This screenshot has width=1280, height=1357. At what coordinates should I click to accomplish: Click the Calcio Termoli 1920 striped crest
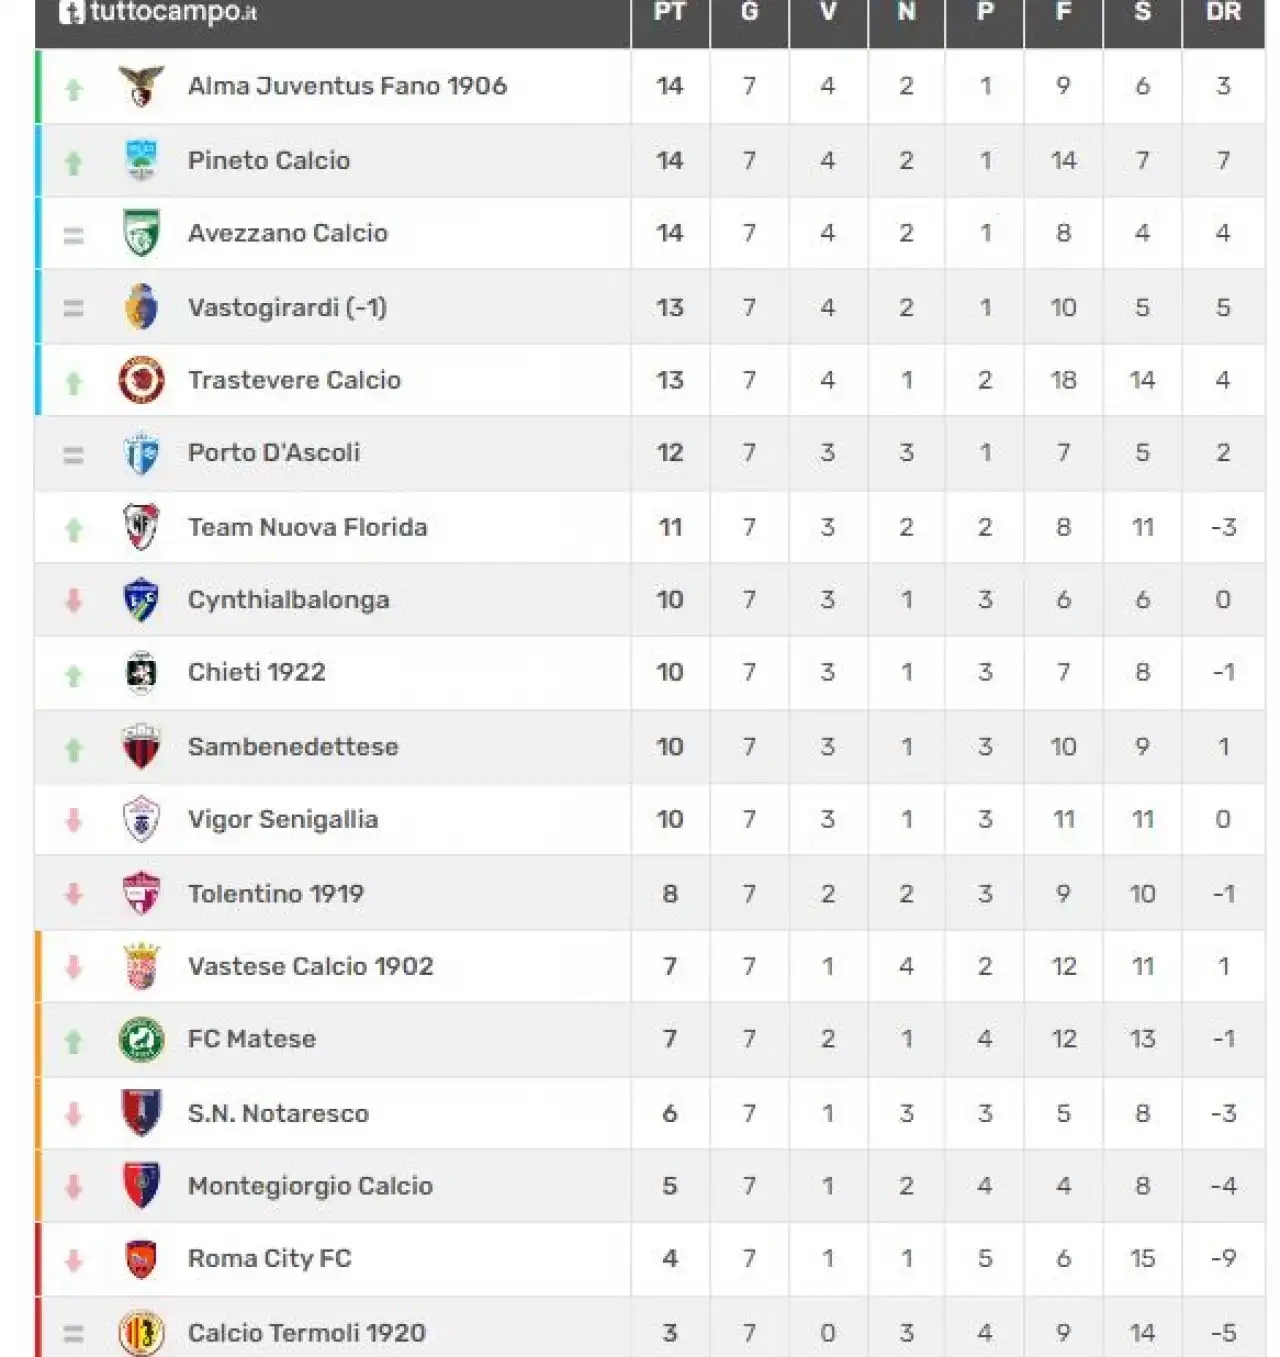coord(141,1333)
